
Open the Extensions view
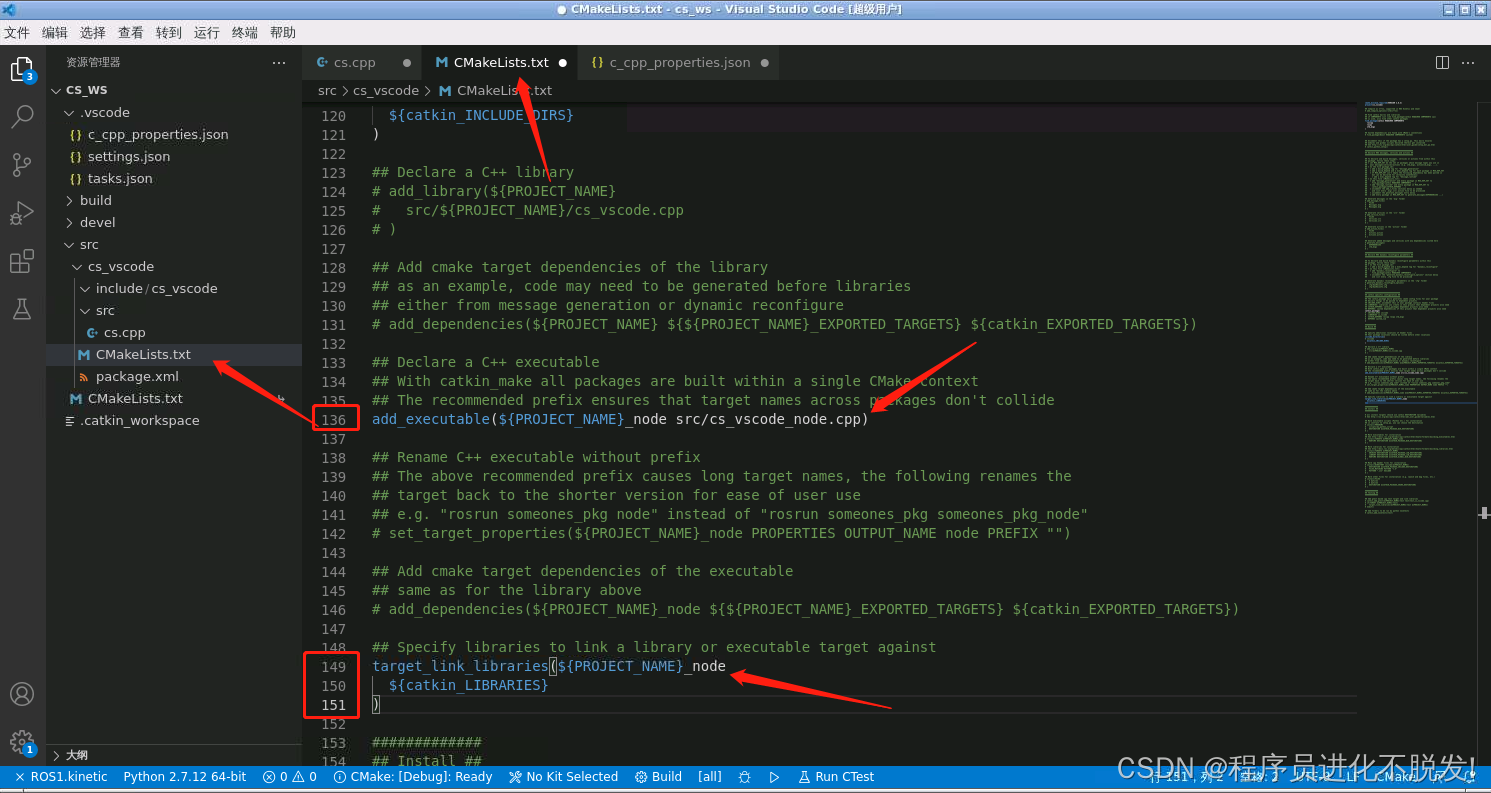pos(22,261)
